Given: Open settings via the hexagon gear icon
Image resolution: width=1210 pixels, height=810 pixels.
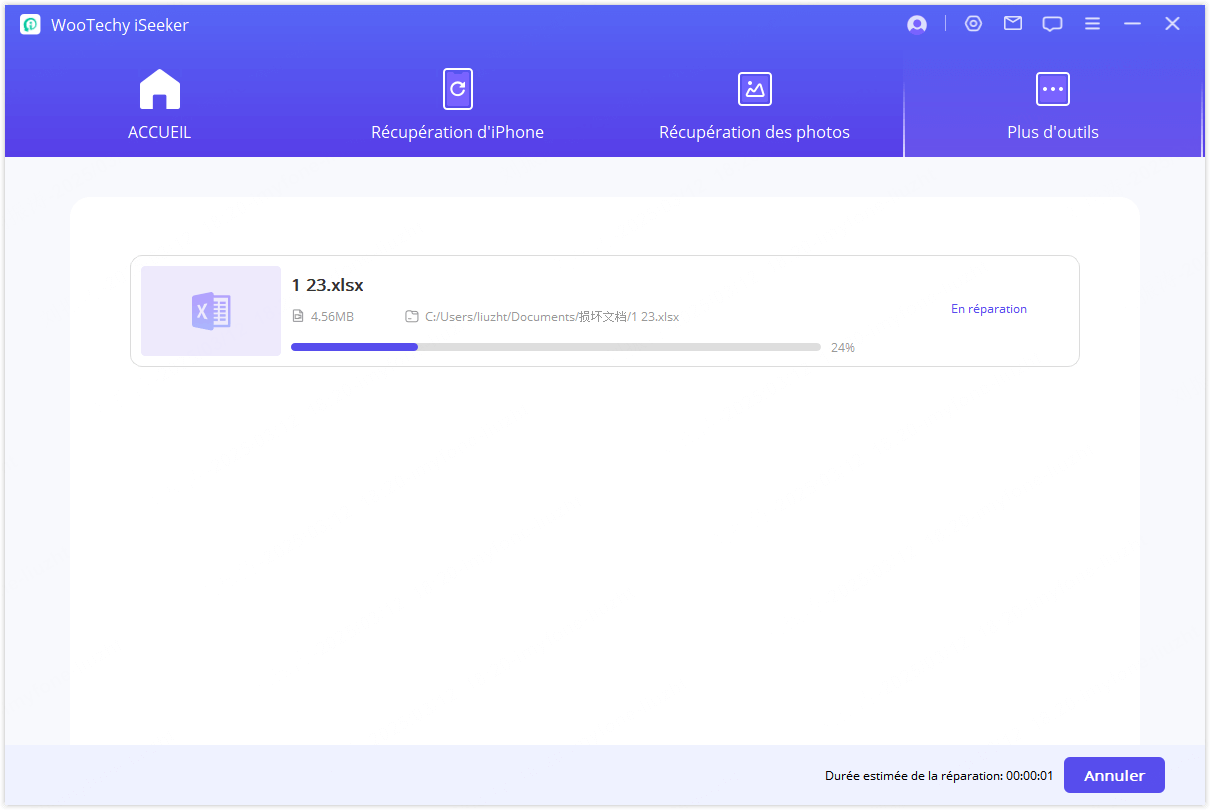Looking at the screenshot, I should [x=973, y=24].
